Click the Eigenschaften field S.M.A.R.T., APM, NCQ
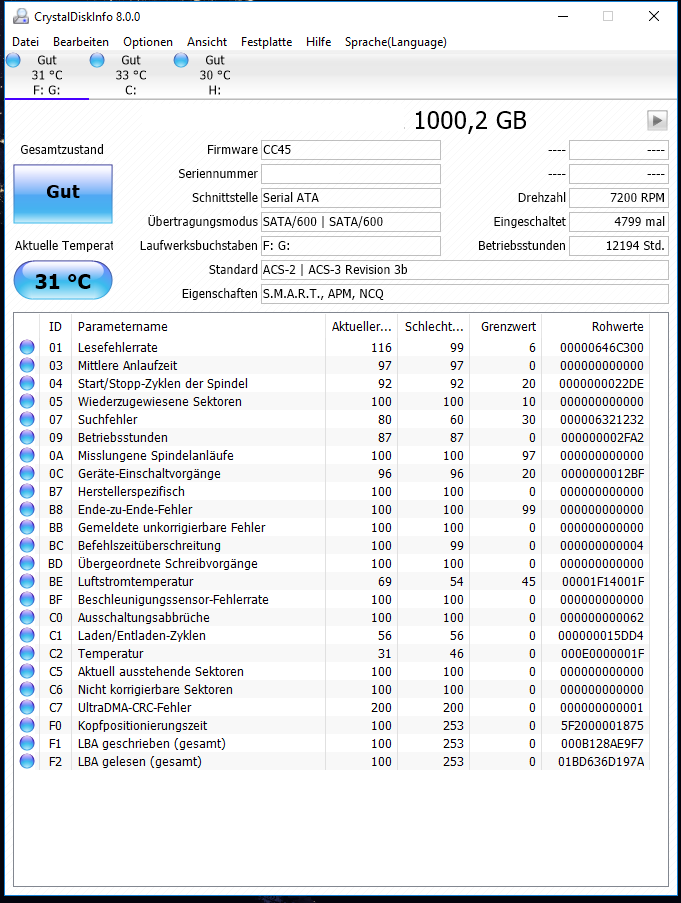 click(x=465, y=294)
